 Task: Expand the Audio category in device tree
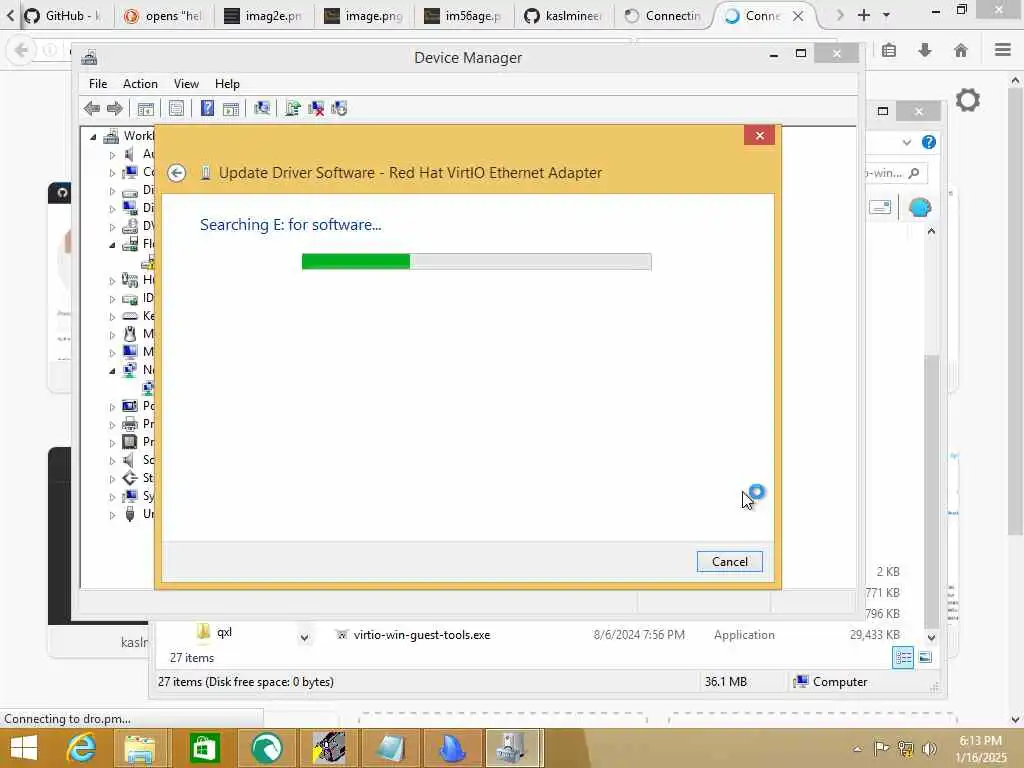point(112,155)
